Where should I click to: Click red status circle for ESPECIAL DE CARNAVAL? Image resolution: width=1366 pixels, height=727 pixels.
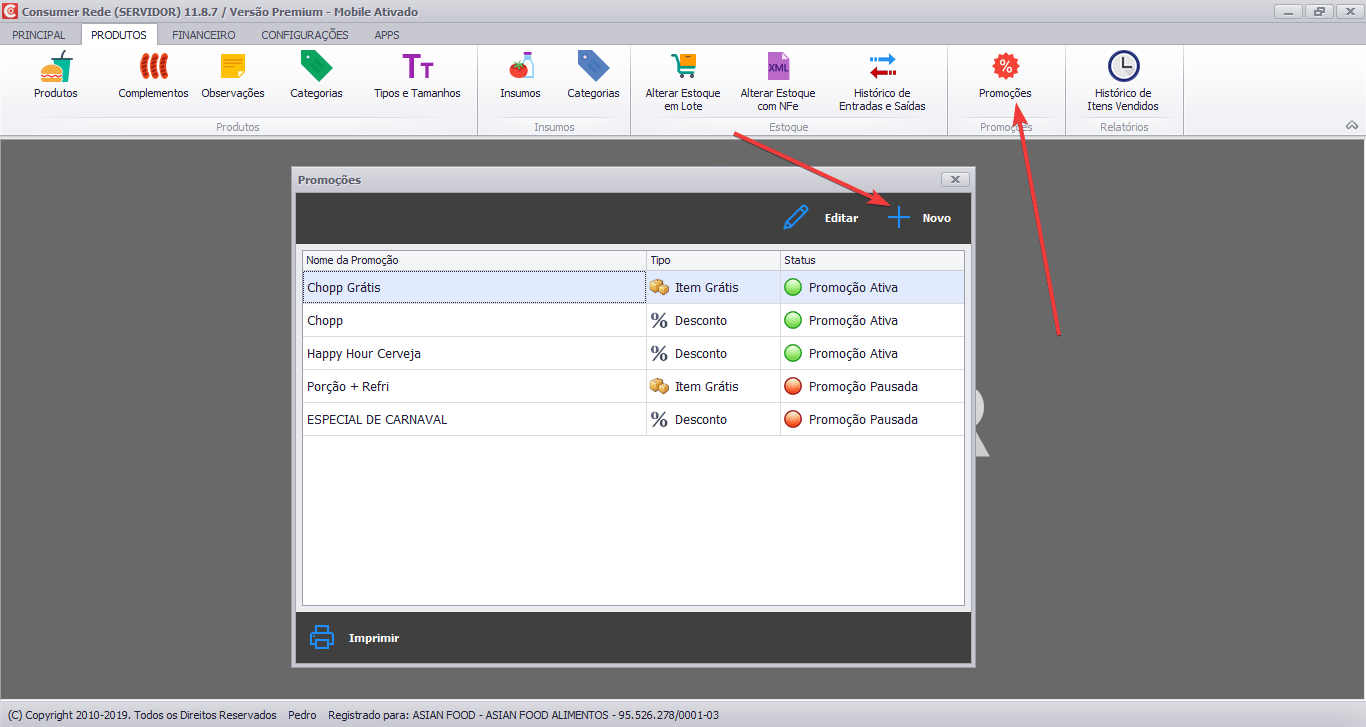[794, 420]
